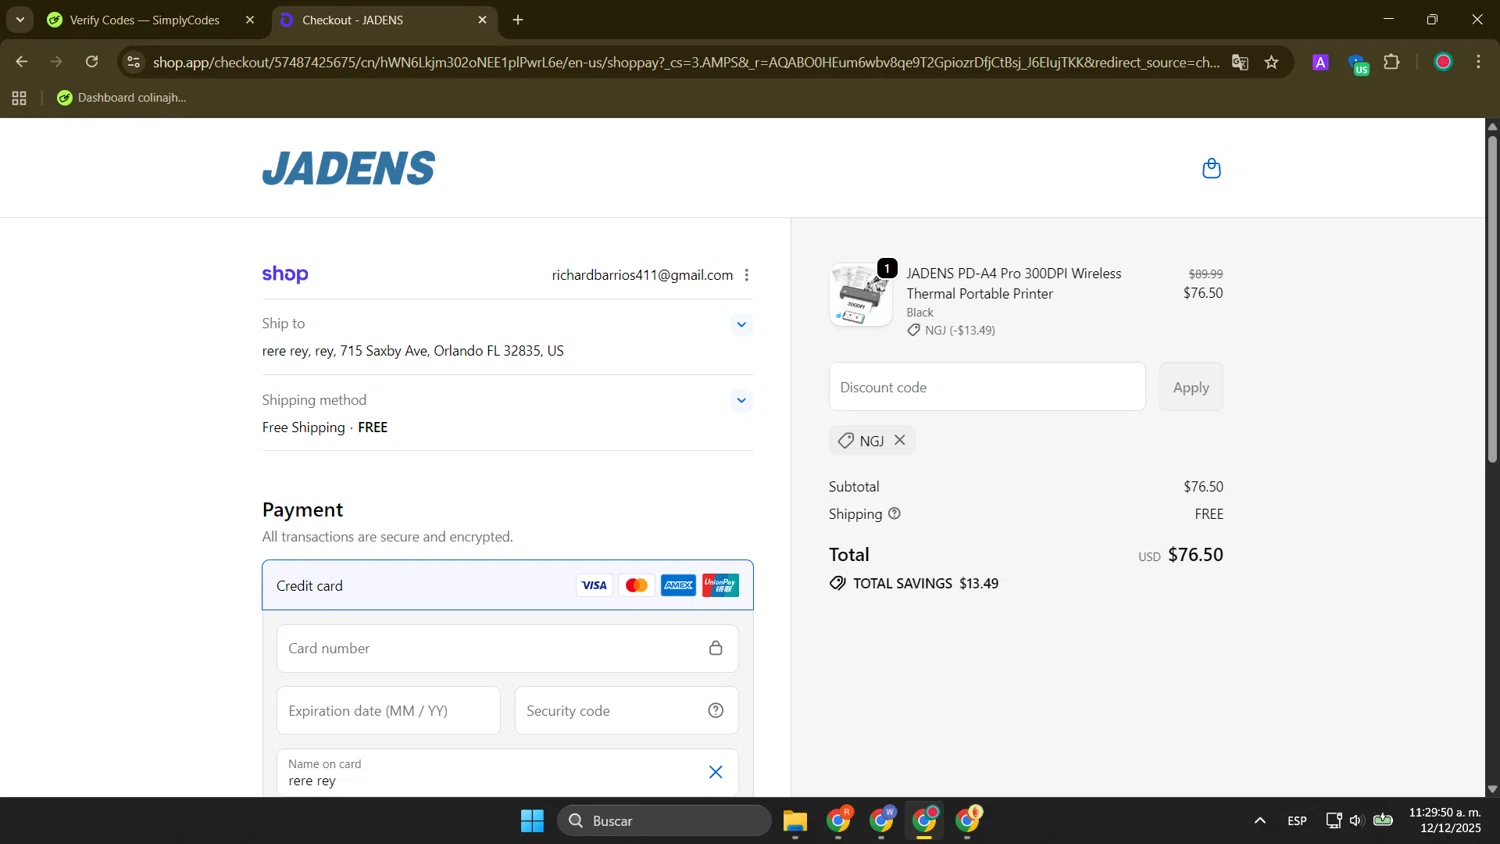Click the page vertical scrollbar
Image resolution: width=1500 pixels, height=844 pixels.
1493,300
